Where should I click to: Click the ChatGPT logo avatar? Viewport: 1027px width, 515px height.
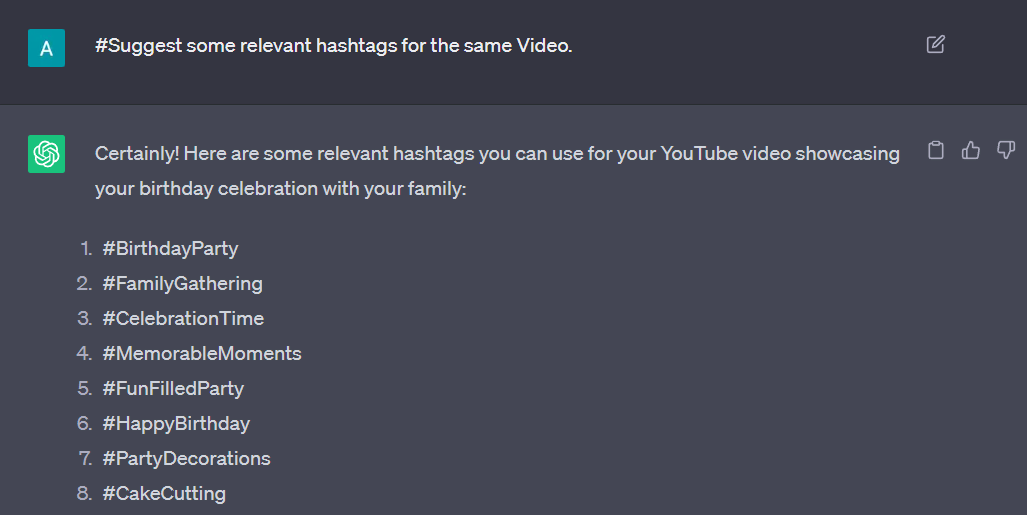[47, 154]
